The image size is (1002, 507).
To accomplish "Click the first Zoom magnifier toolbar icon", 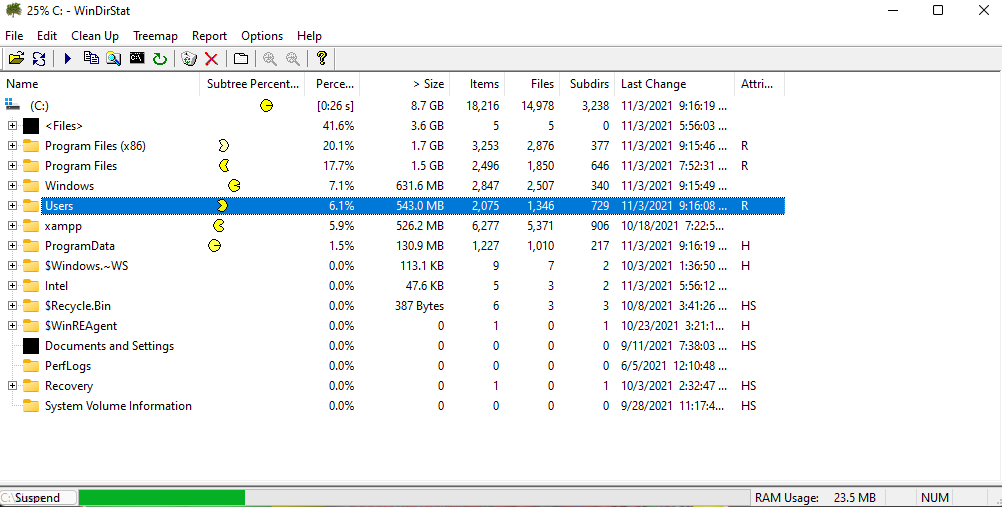I will pyautogui.click(x=270, y=59).
